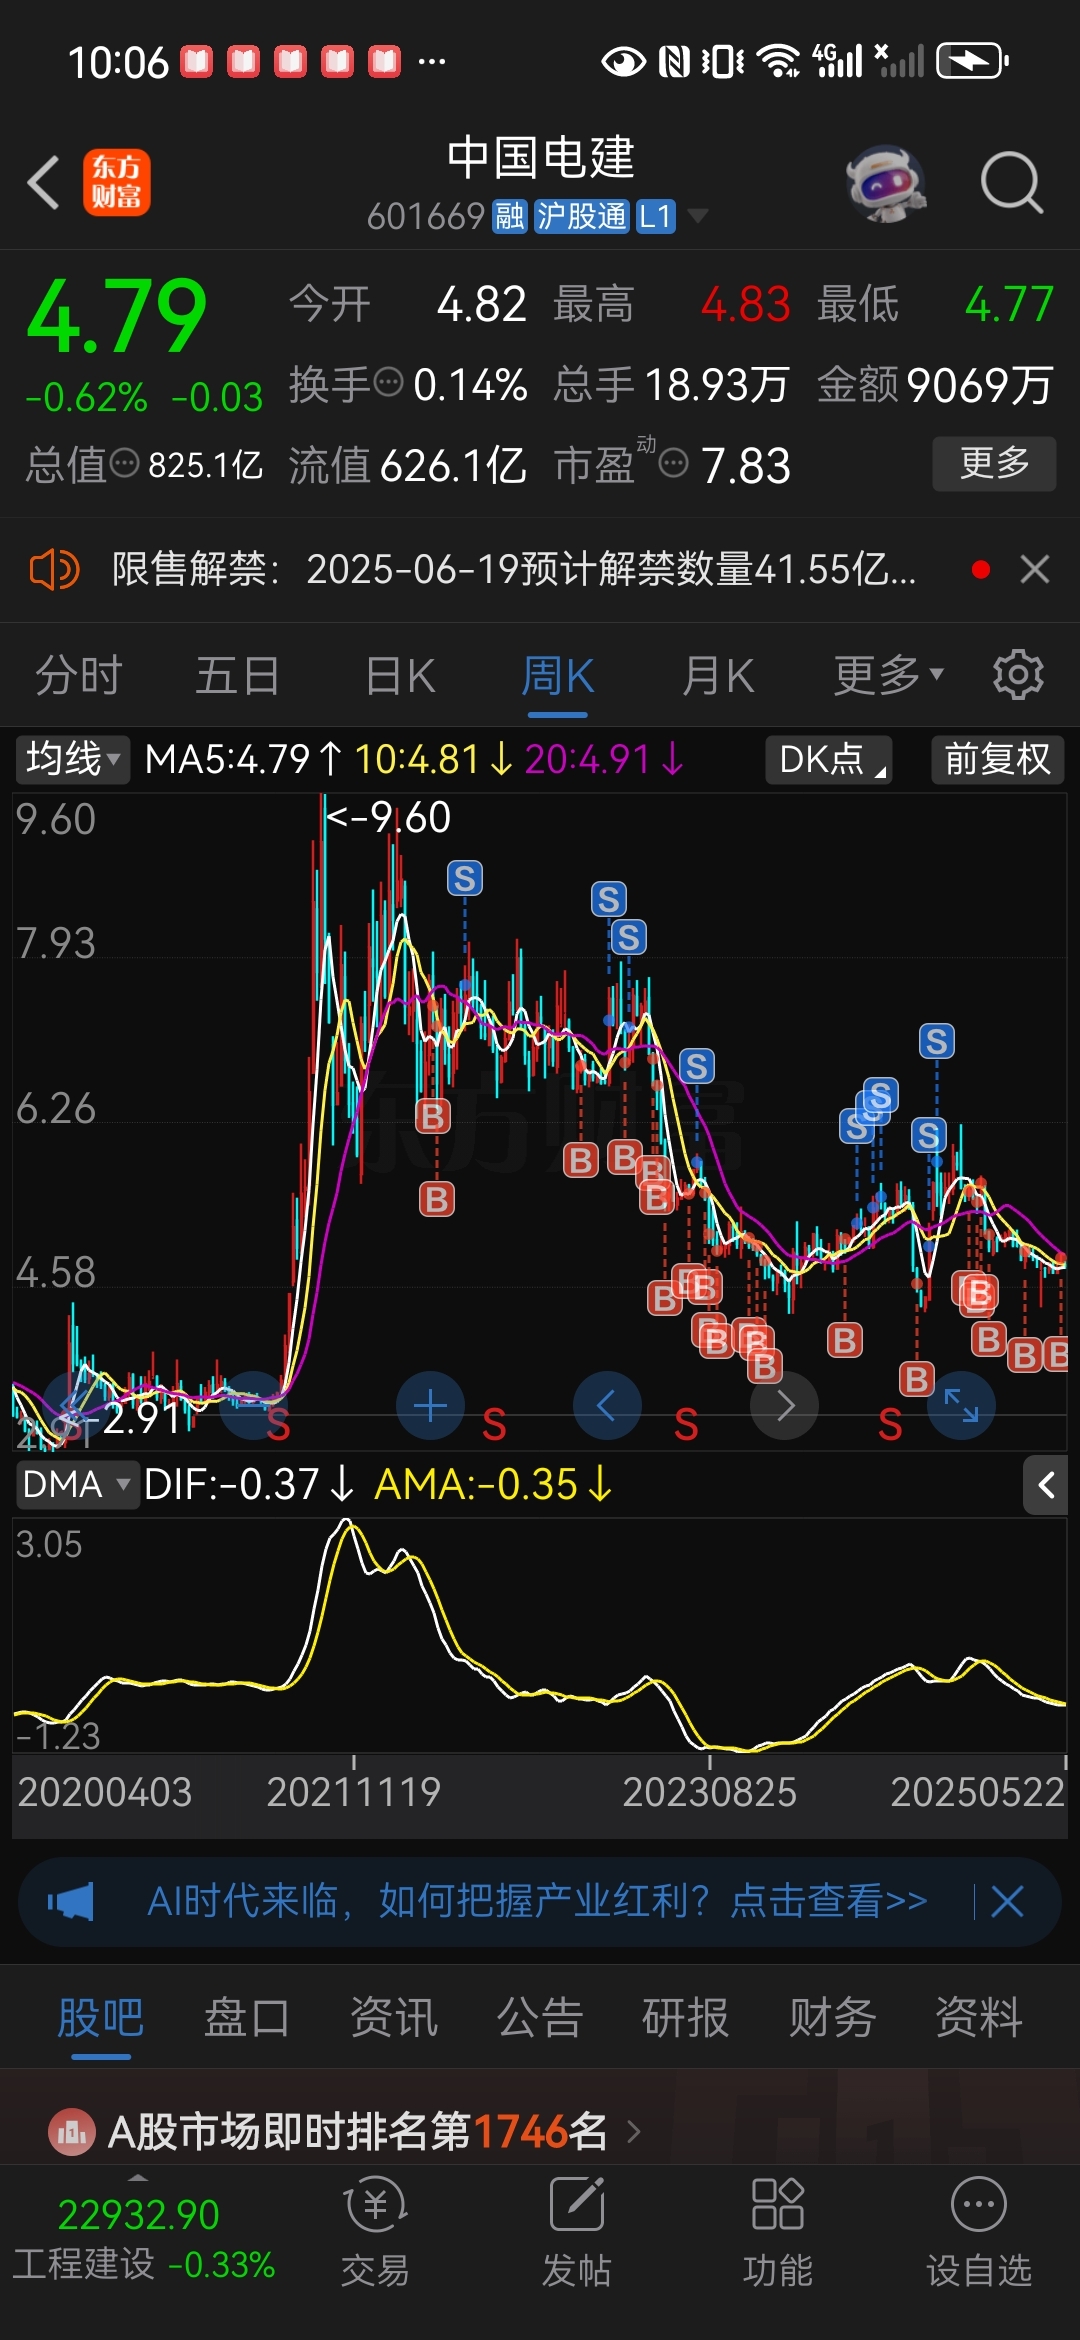Tap the 20211119 timeline marker

[353, 1792]
